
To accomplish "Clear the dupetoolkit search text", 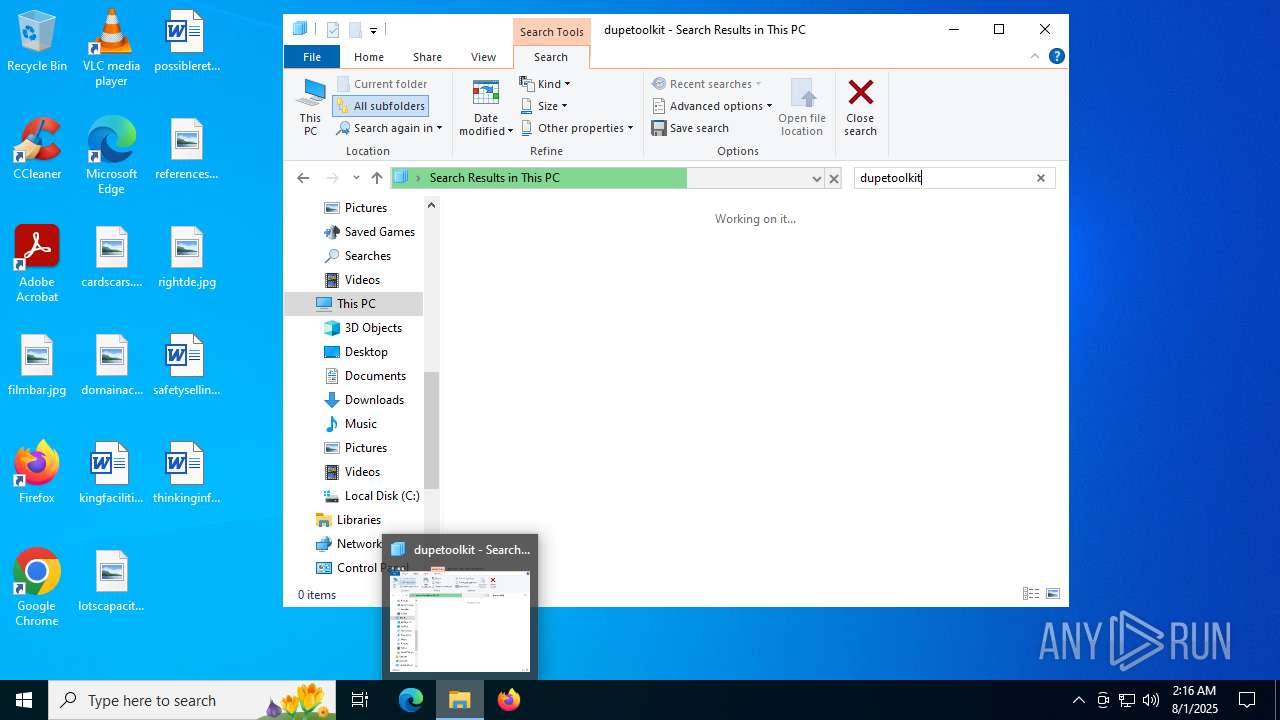I will click(1040, 178).
